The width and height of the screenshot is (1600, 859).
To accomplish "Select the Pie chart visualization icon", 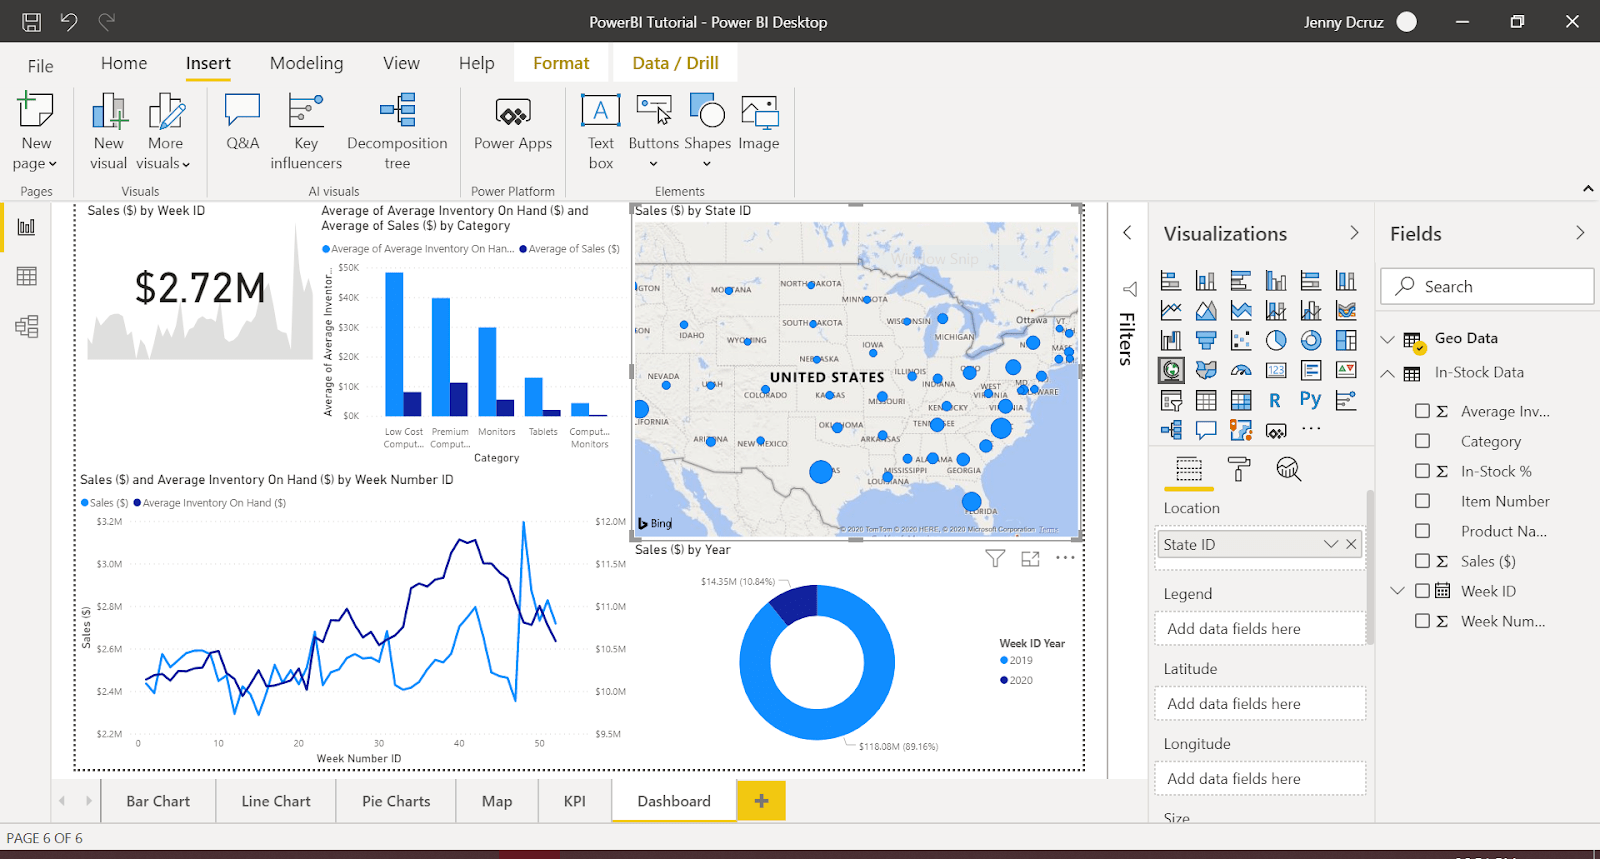I will tap(1276, 341).
